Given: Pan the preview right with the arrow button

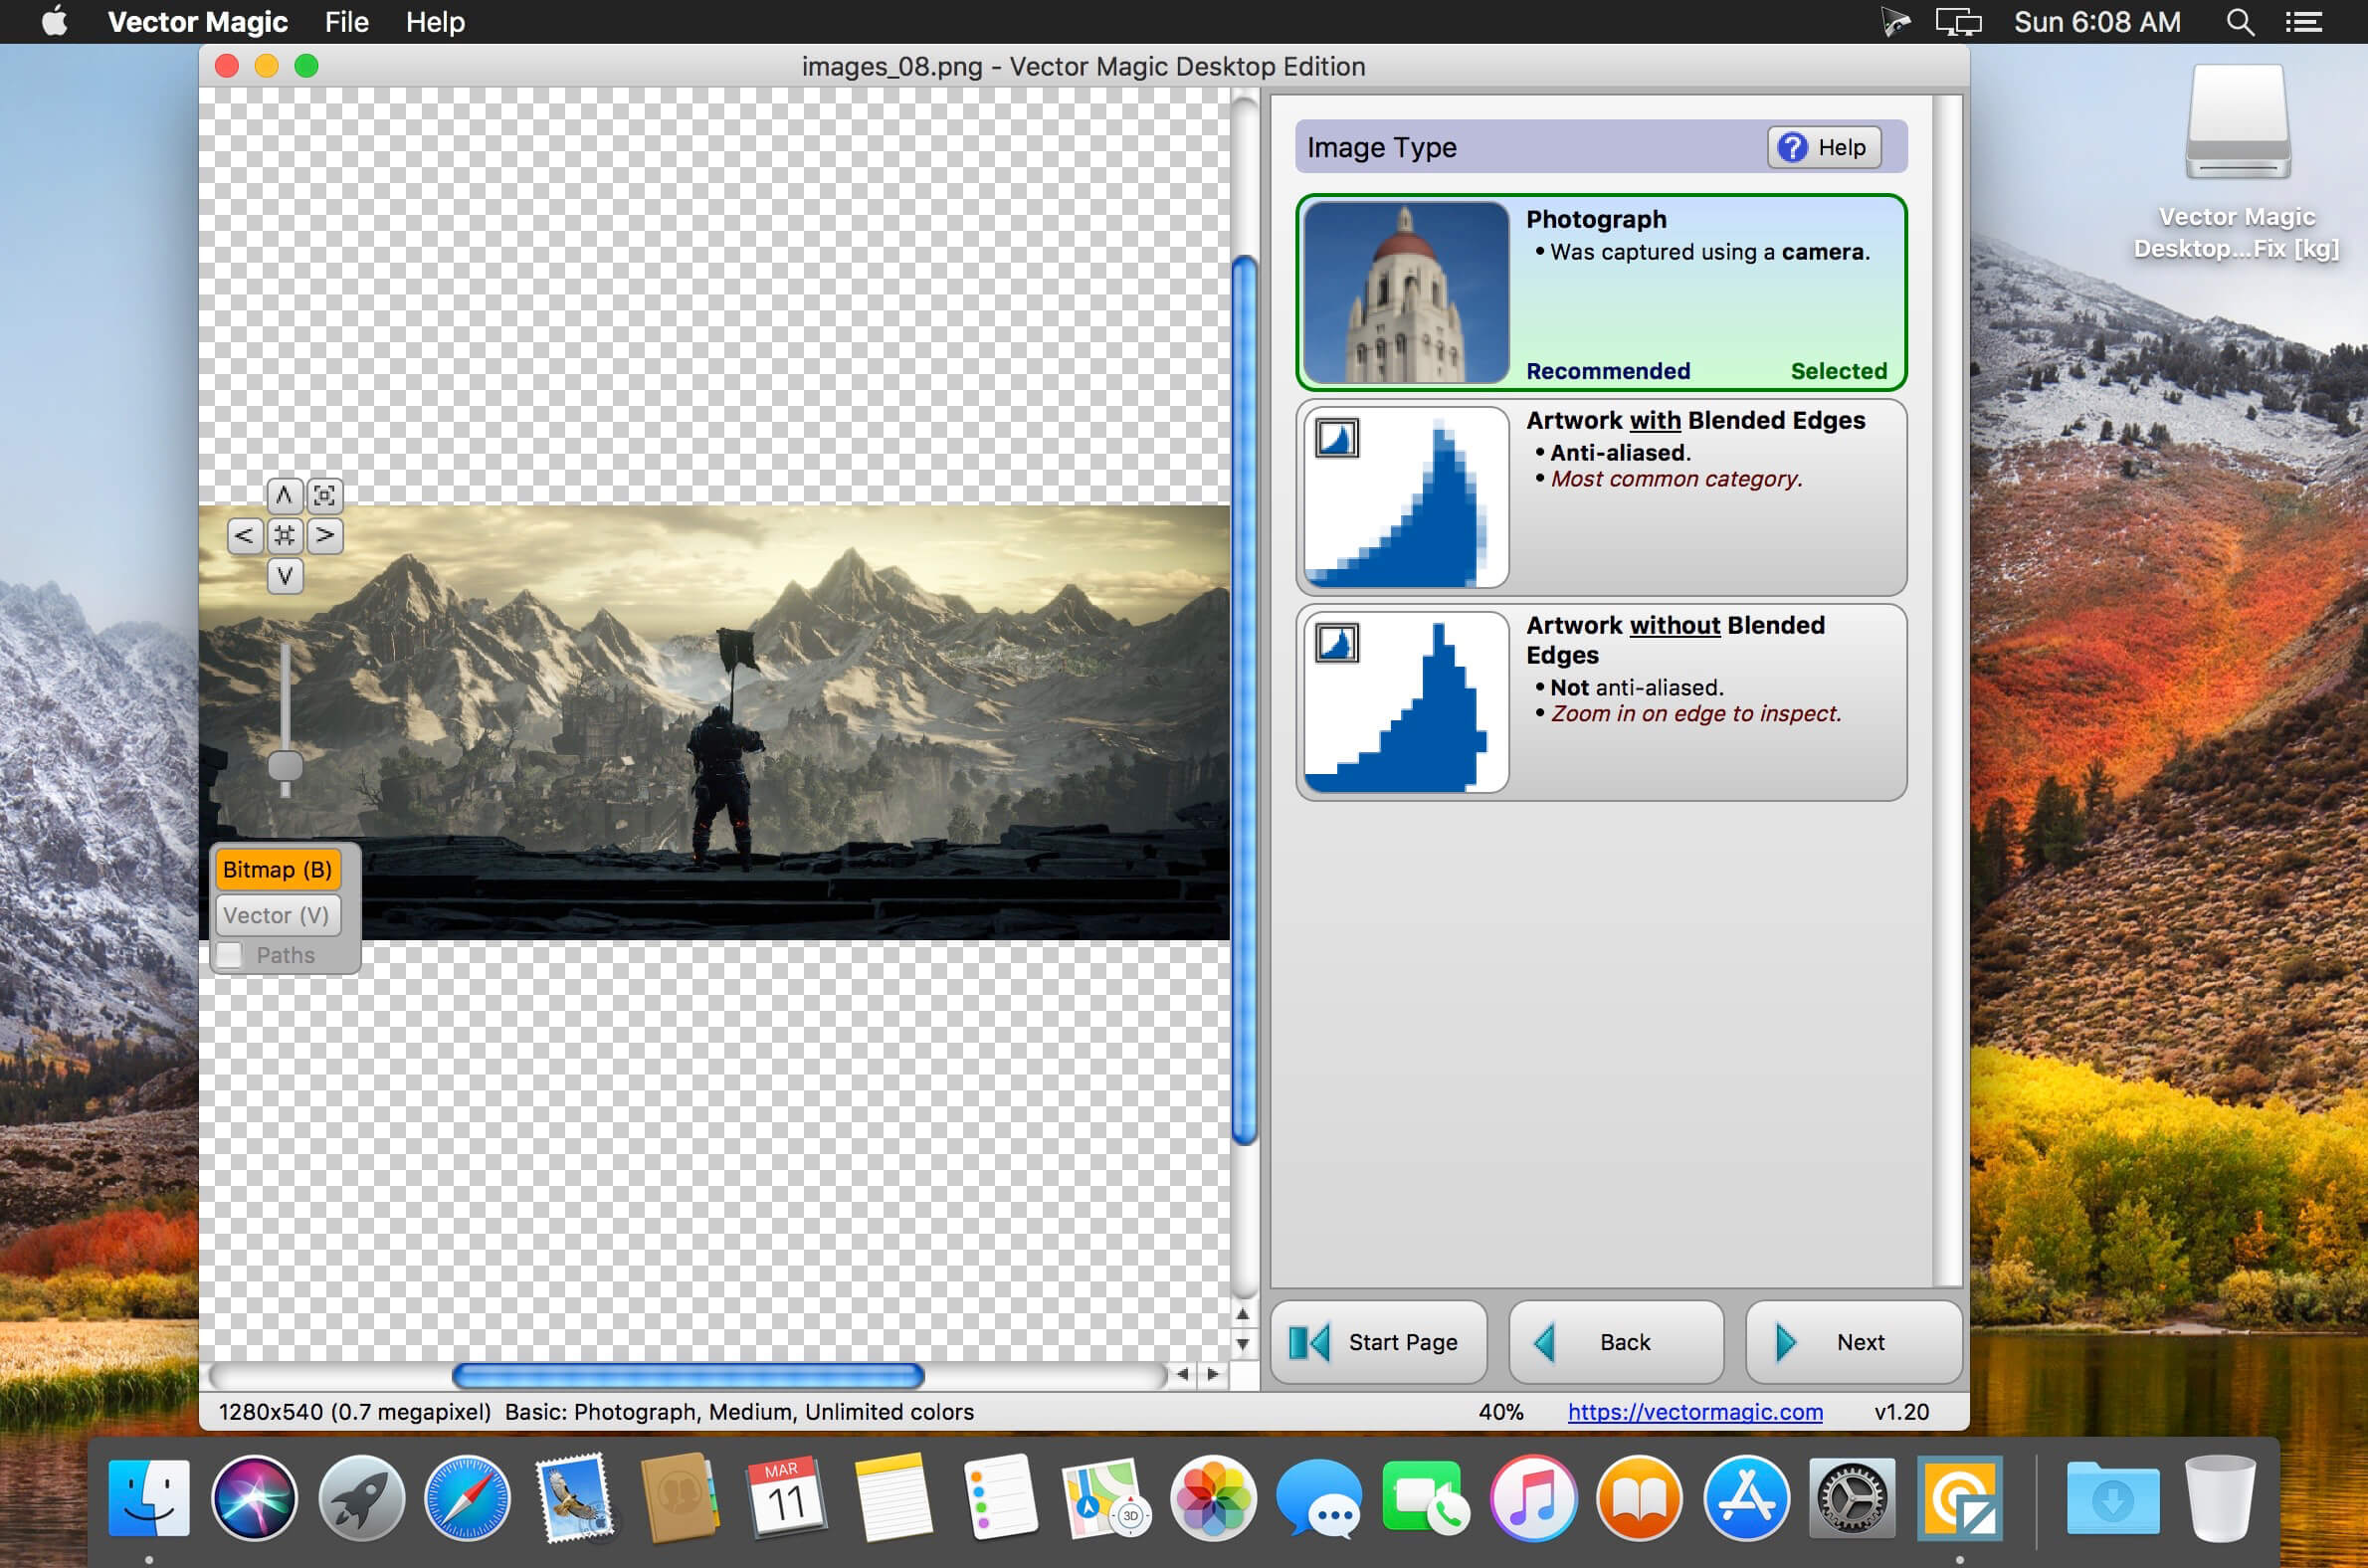Looking at the screenshot, I should pos(324,536).
